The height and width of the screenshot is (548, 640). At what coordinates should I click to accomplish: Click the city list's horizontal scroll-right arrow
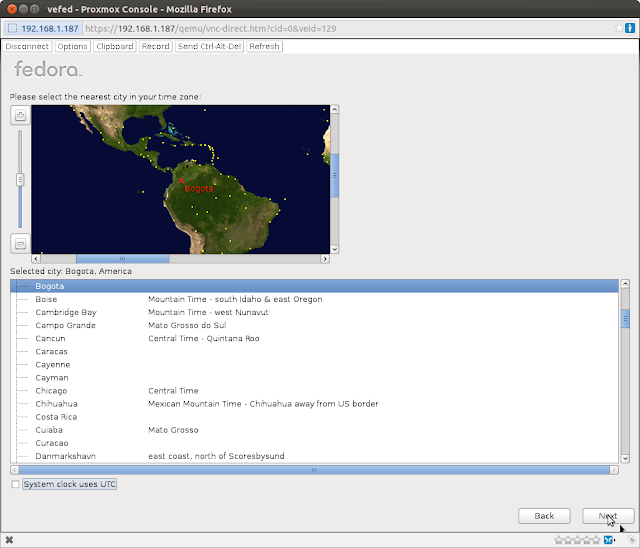coord(614,470)
